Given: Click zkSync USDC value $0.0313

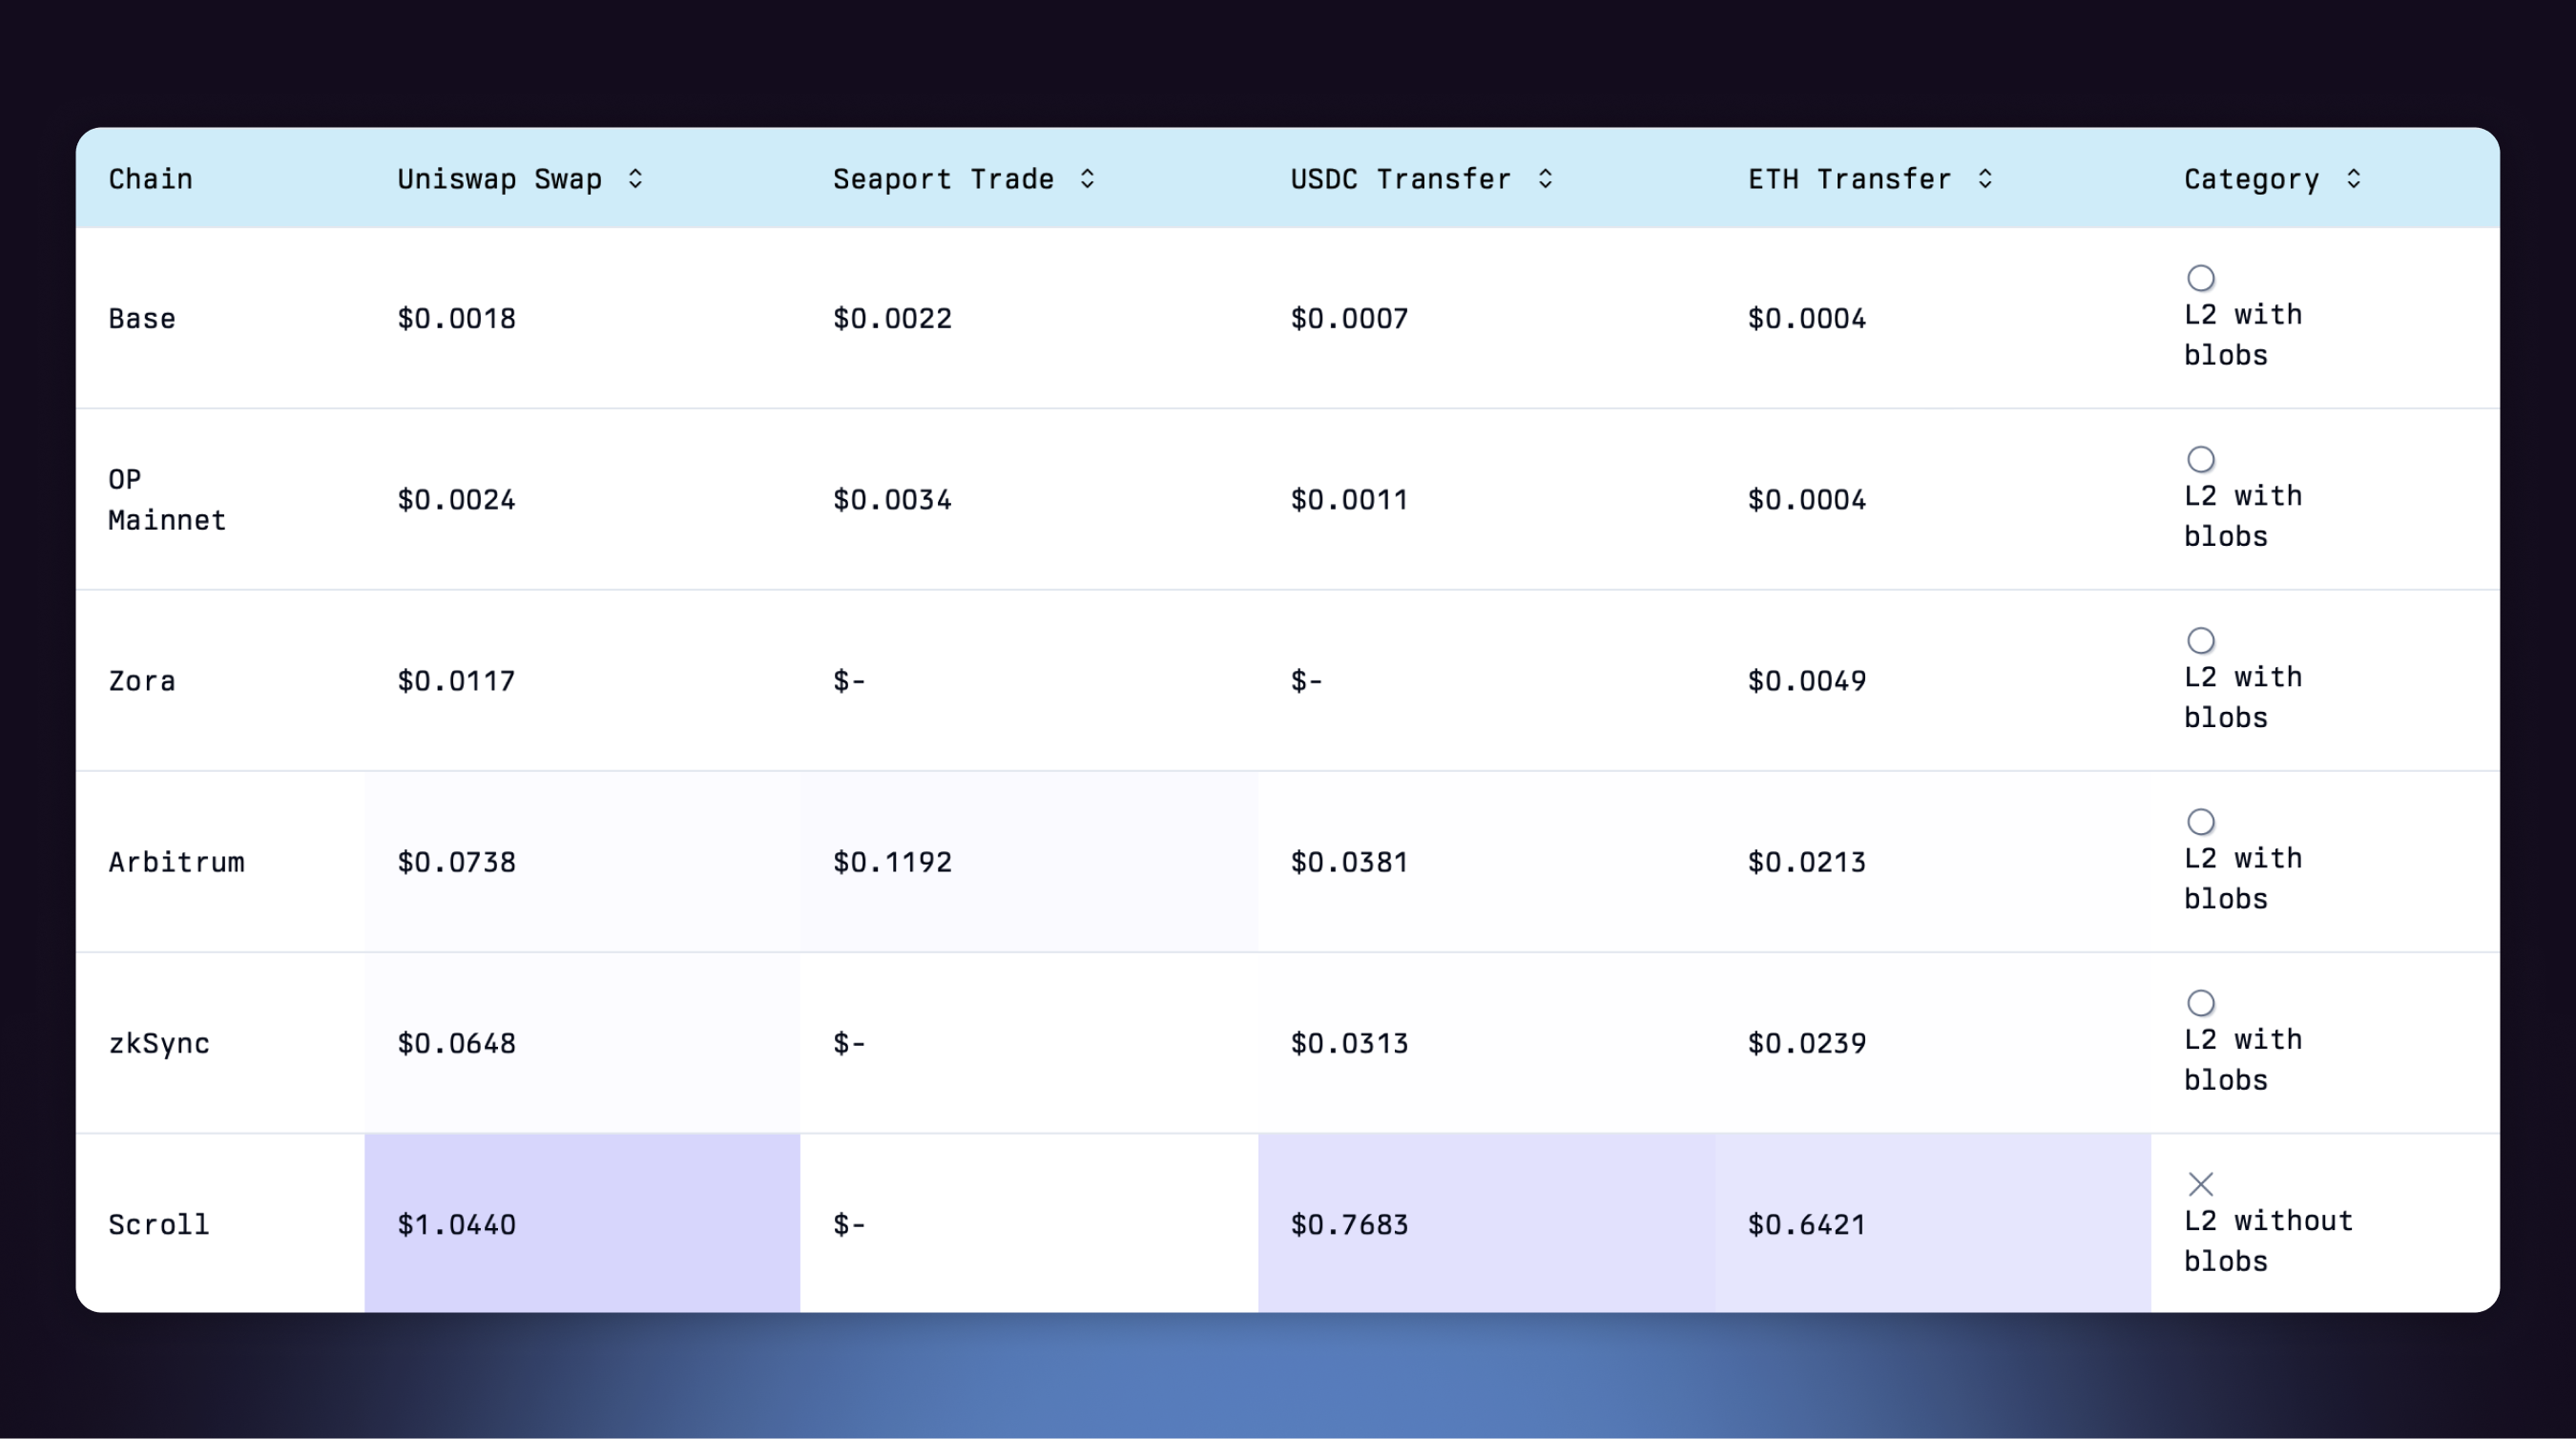Looking at the screenshot, I should [x=1349, y=1043].
